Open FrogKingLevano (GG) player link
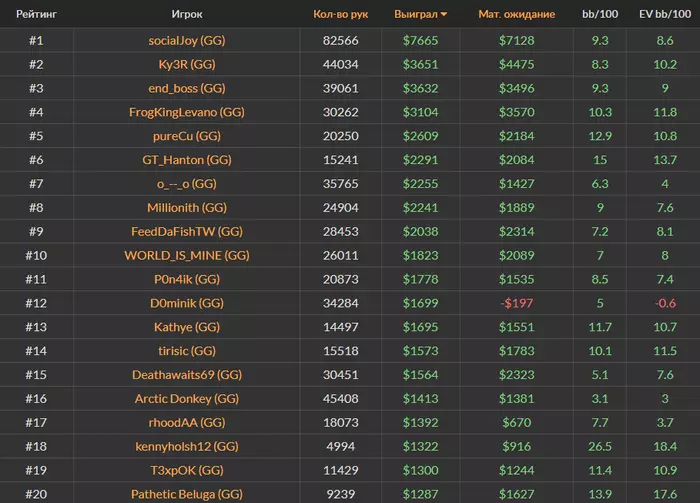This screenshot has width=700, height=503. point(187,112)
